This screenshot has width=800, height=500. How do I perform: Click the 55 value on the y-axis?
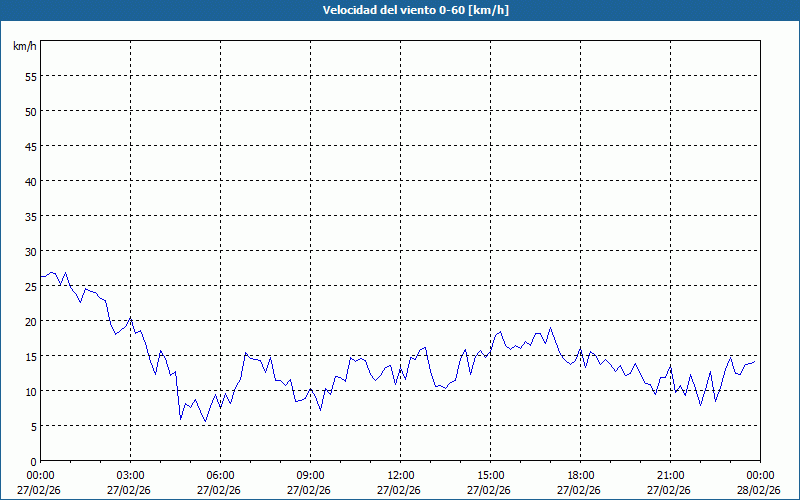[x=30, y=76]
